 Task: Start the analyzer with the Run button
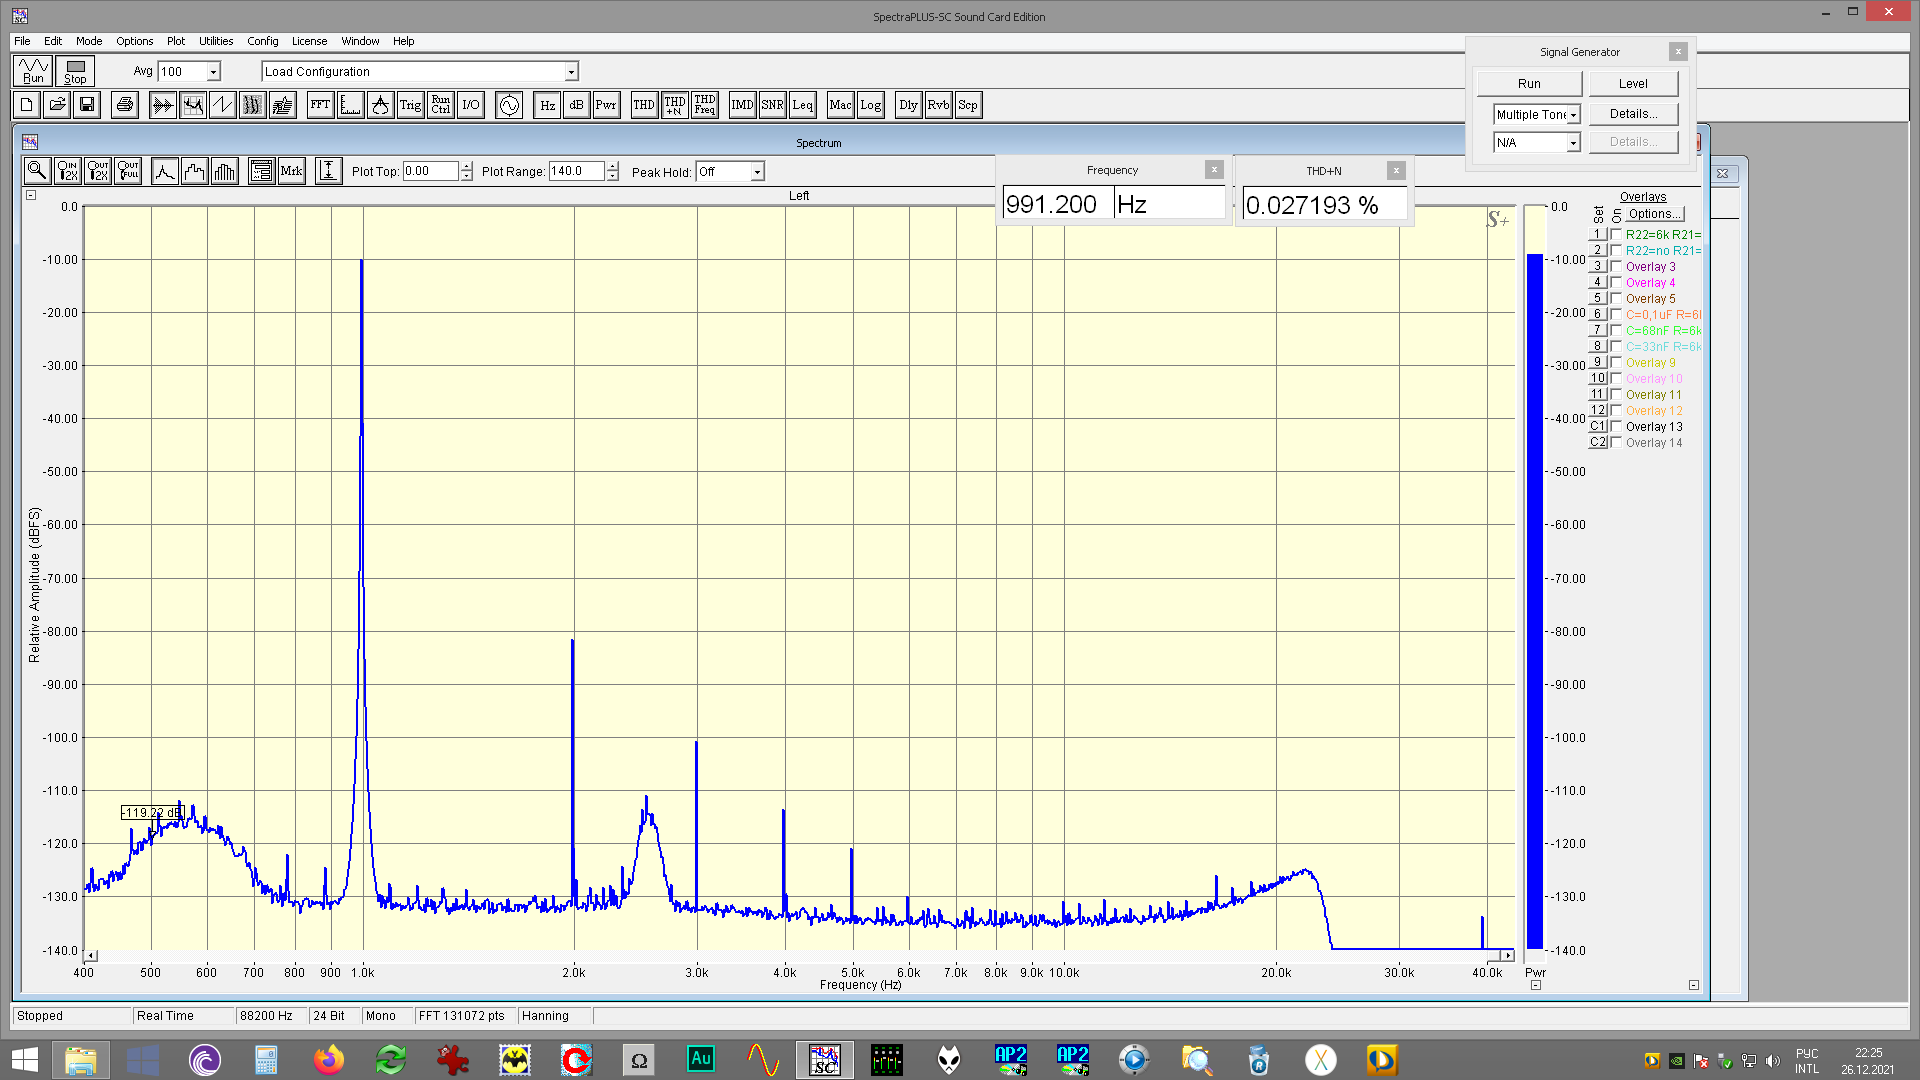tap(33, 71)
